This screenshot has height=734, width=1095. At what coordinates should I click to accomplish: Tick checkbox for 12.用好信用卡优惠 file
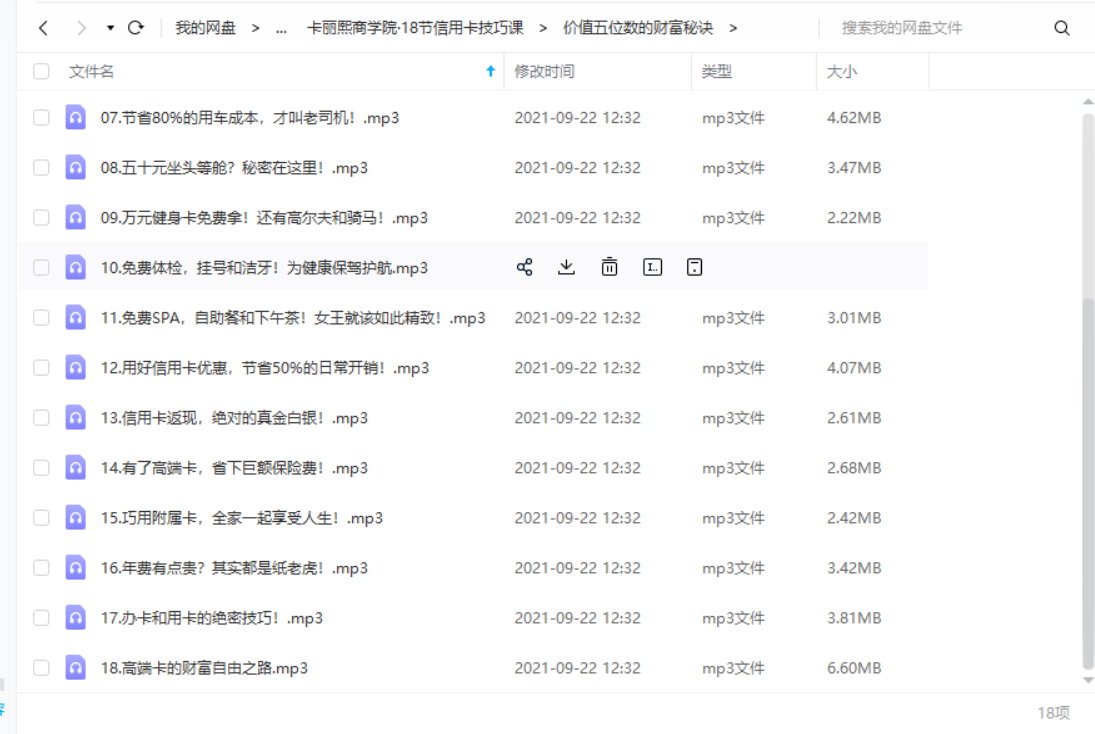coord(41,368)
